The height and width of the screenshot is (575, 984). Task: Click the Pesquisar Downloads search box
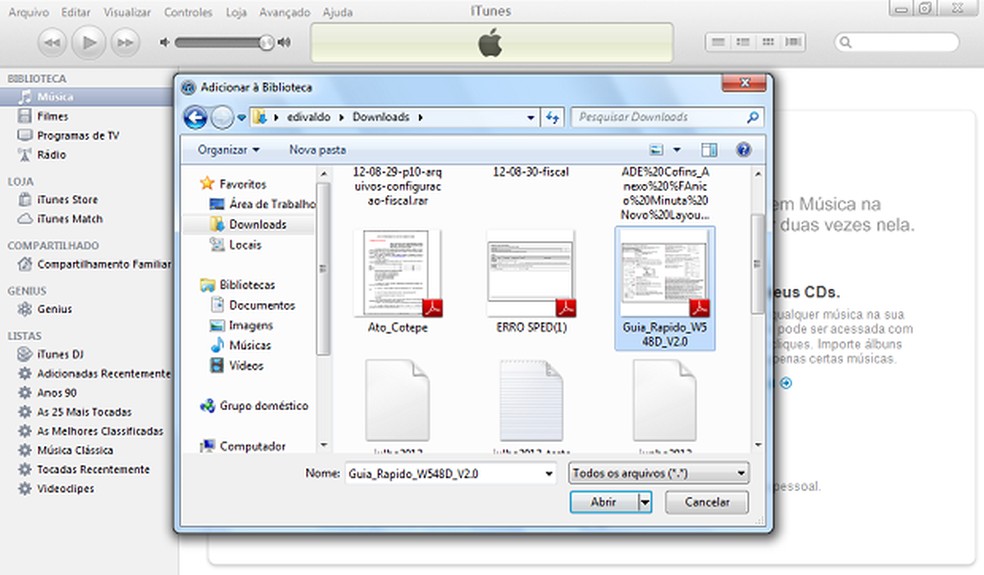(x=666, y=117)
